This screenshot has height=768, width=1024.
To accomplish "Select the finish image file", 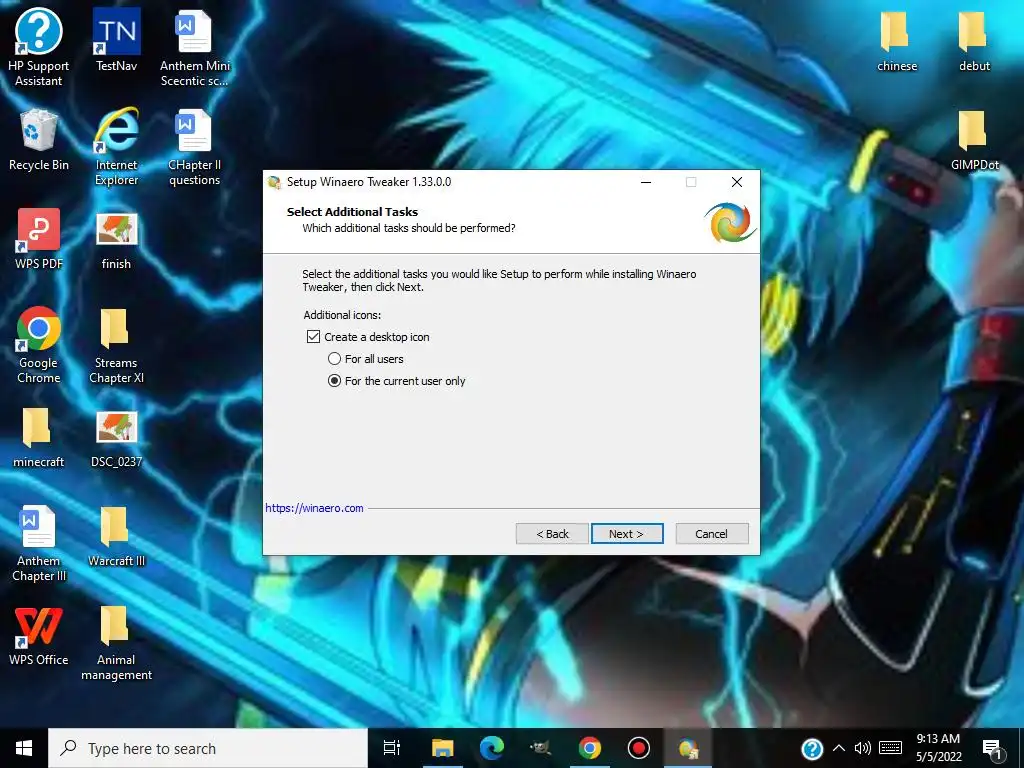I will pos(116,241).
